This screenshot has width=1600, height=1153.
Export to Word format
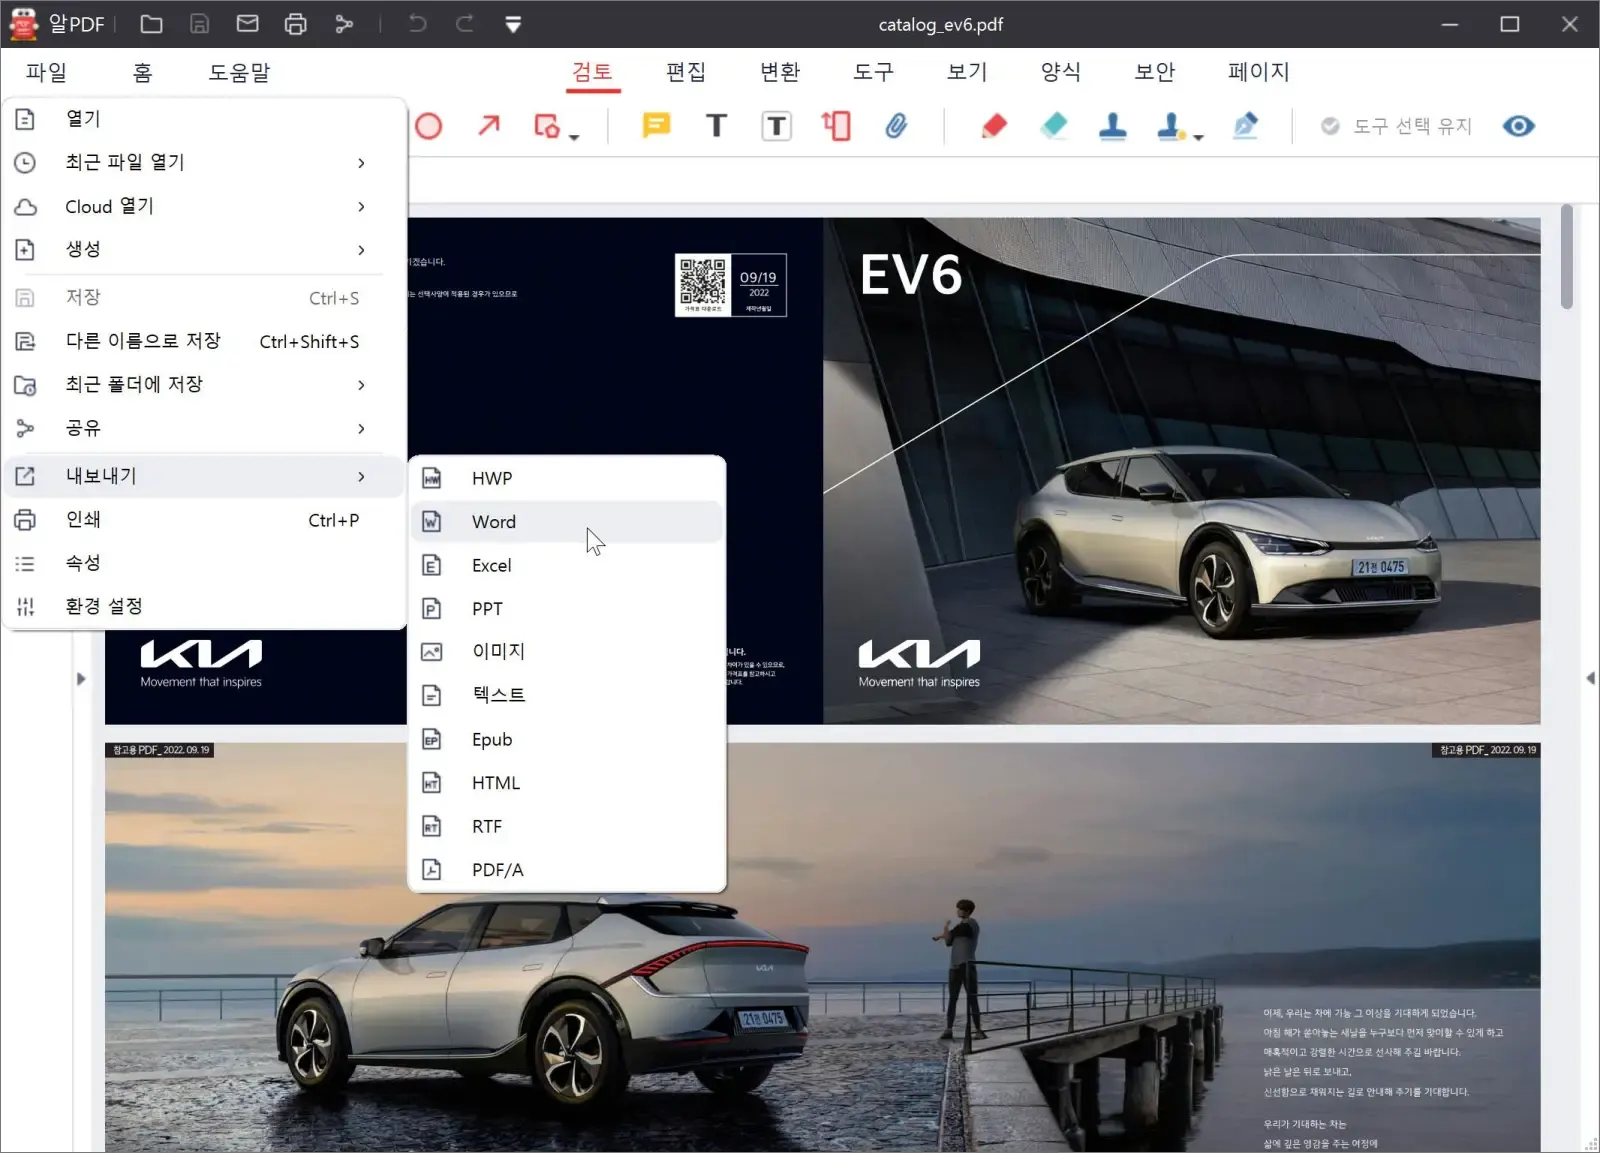tap(567, 522)
